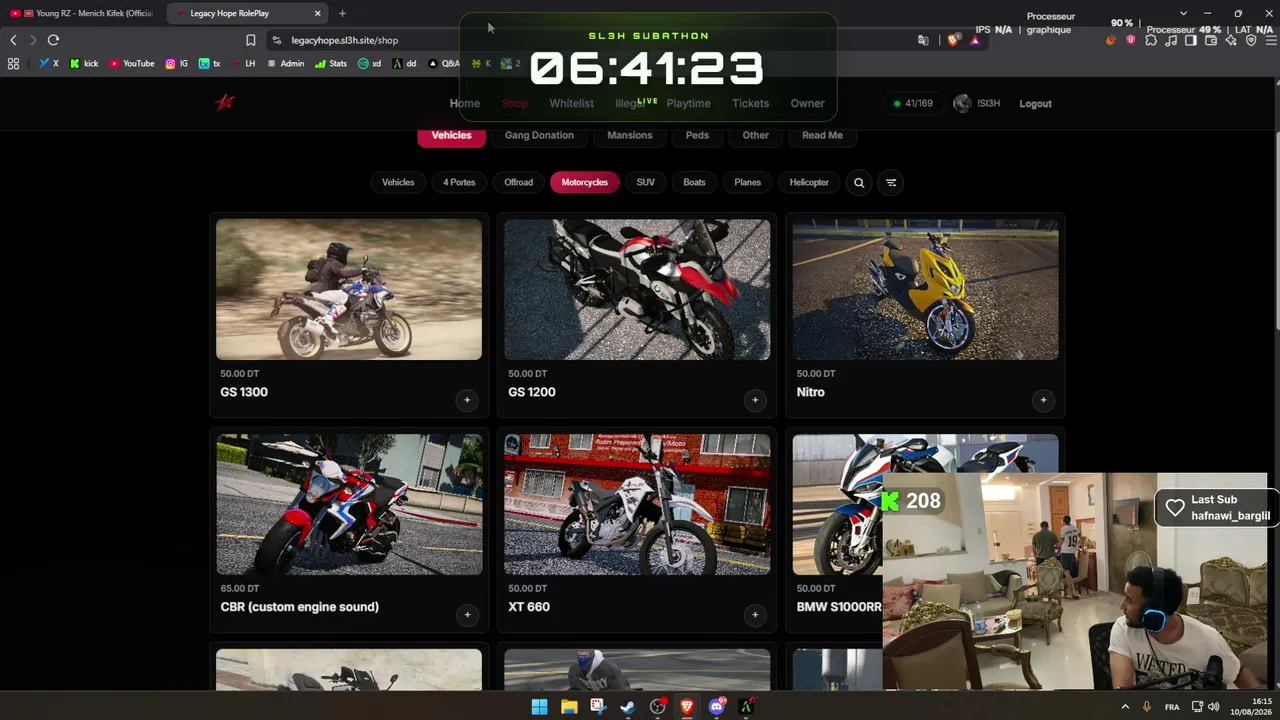Open Windows Start menu
The image size is (1280, 720).
[539, 707]
